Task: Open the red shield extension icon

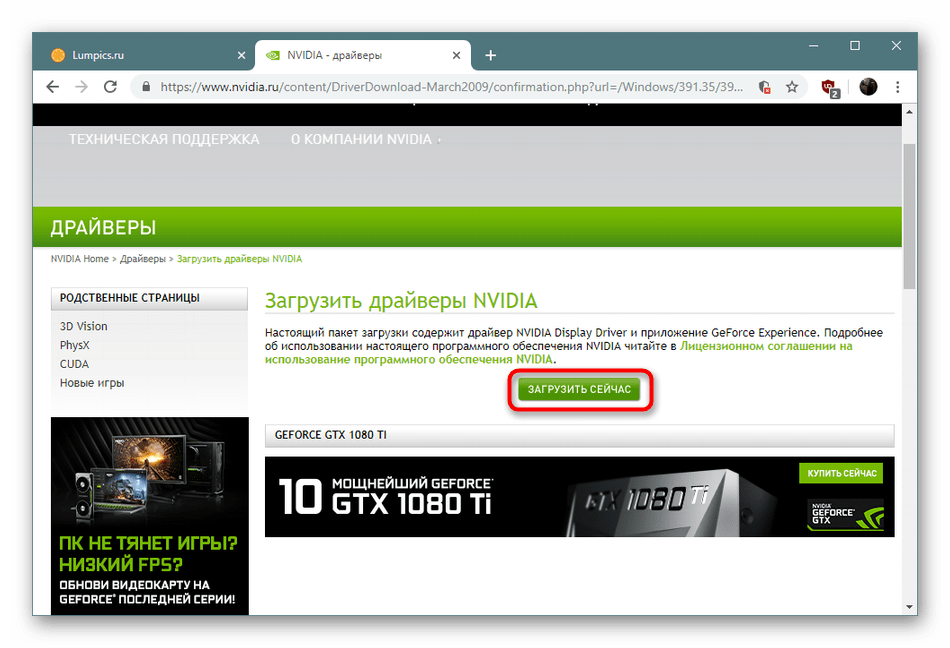Action: click(829, 88)
